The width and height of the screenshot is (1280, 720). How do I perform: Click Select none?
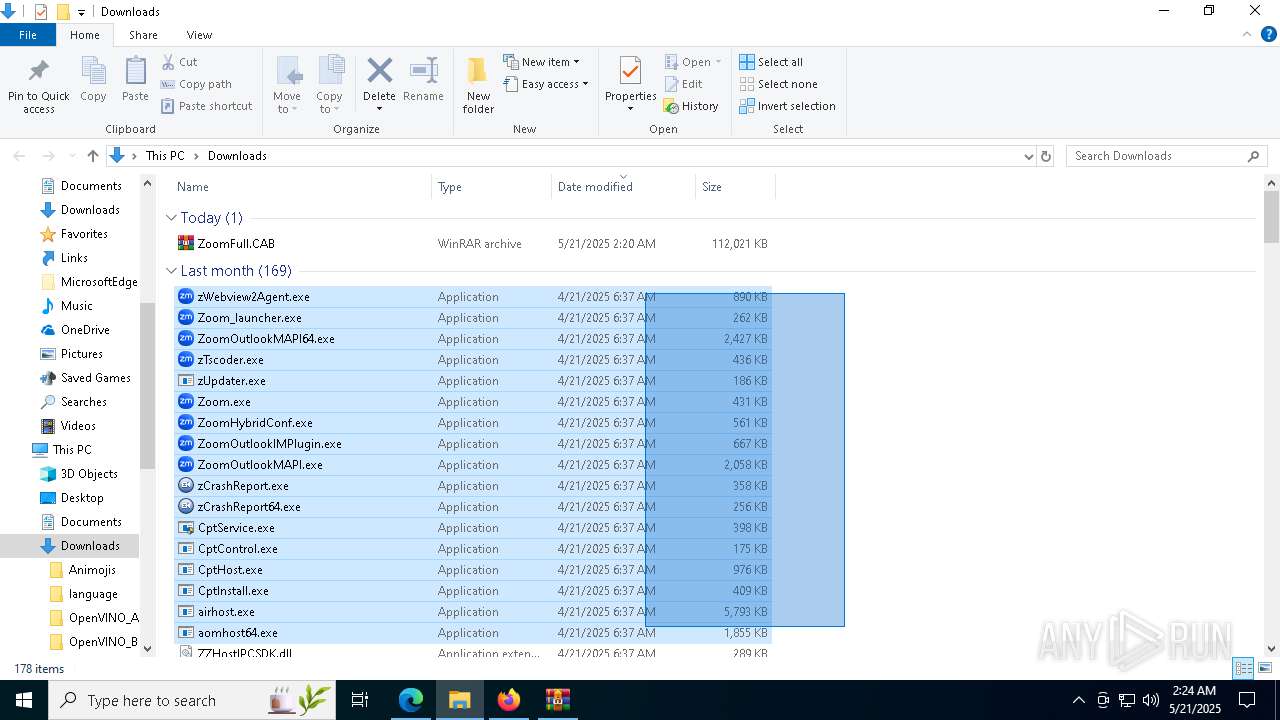[778, 84]
